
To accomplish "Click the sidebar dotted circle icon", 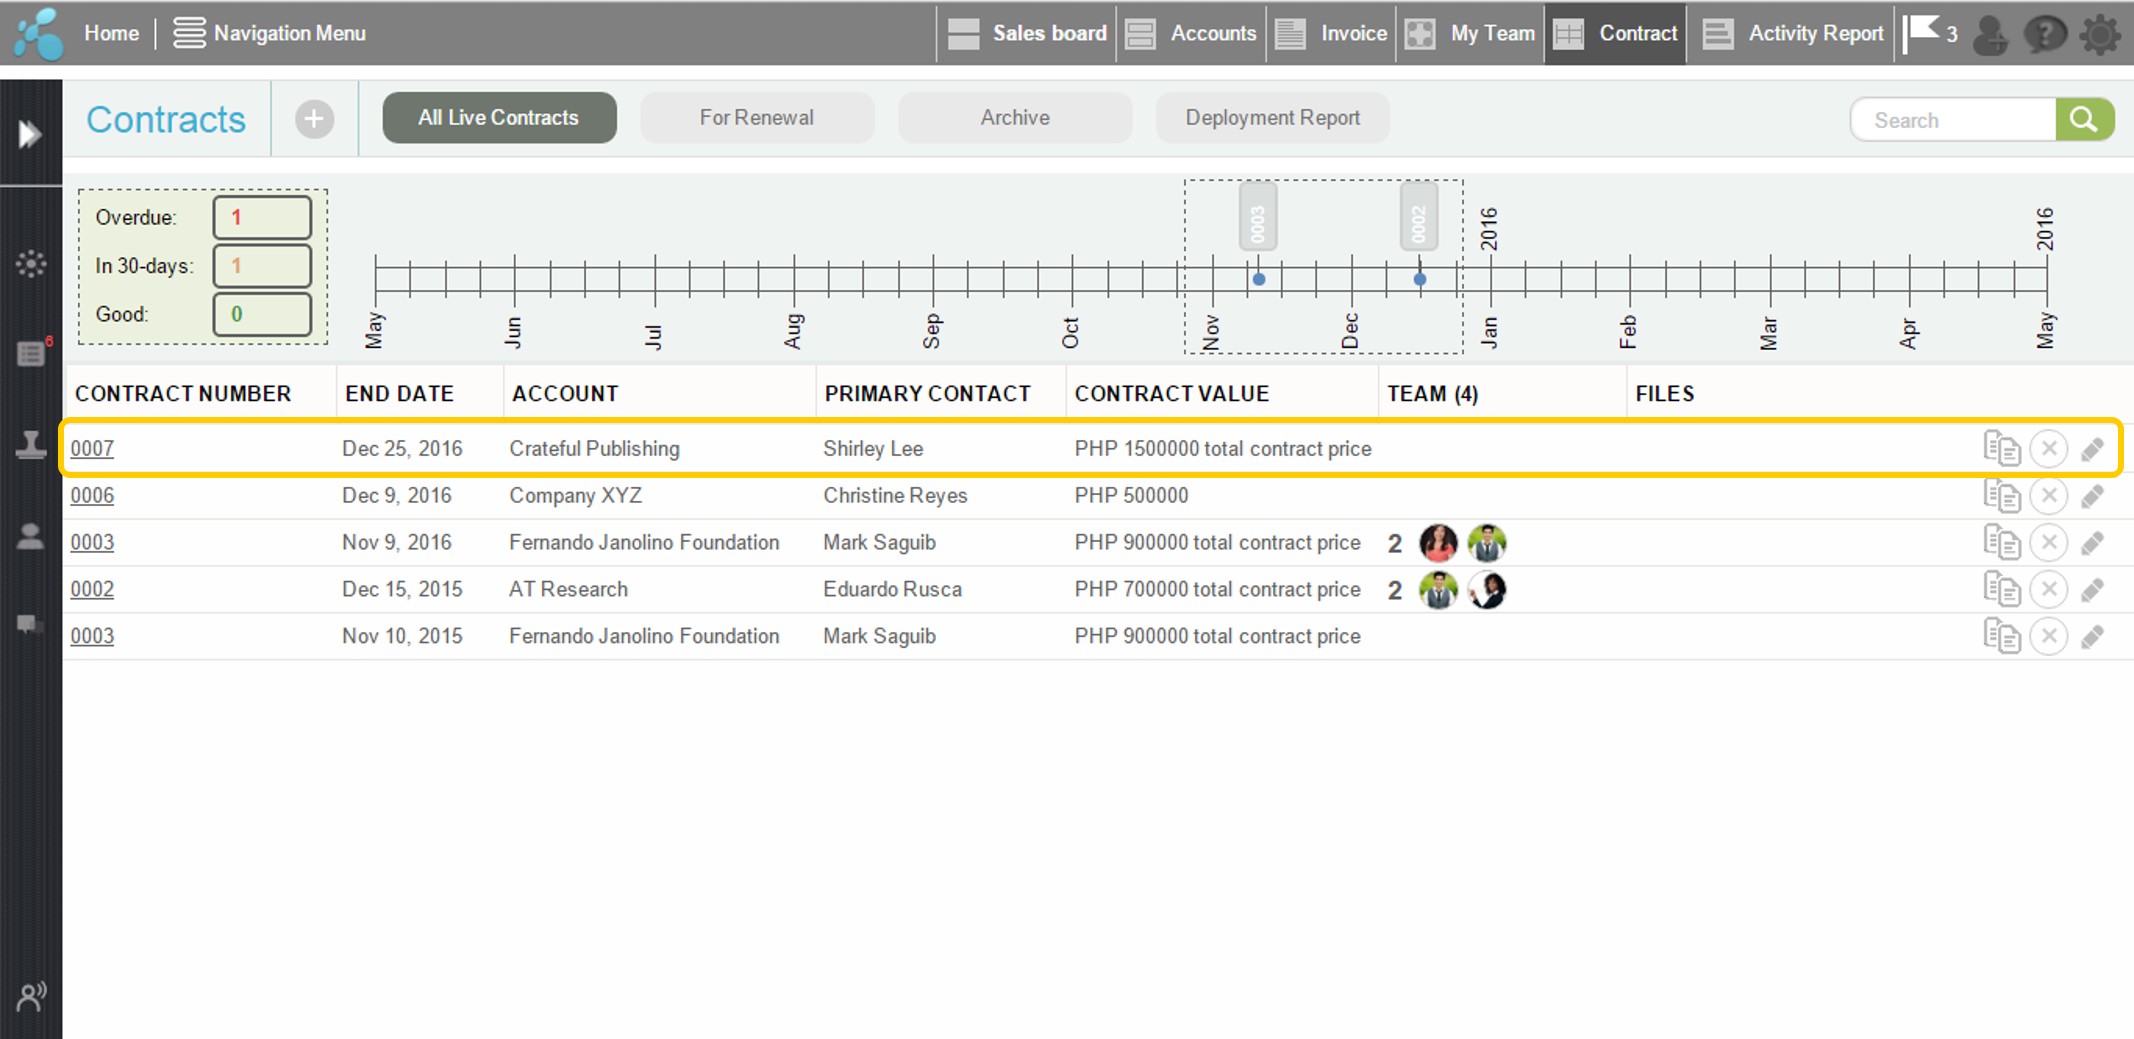I will (31, 263).
